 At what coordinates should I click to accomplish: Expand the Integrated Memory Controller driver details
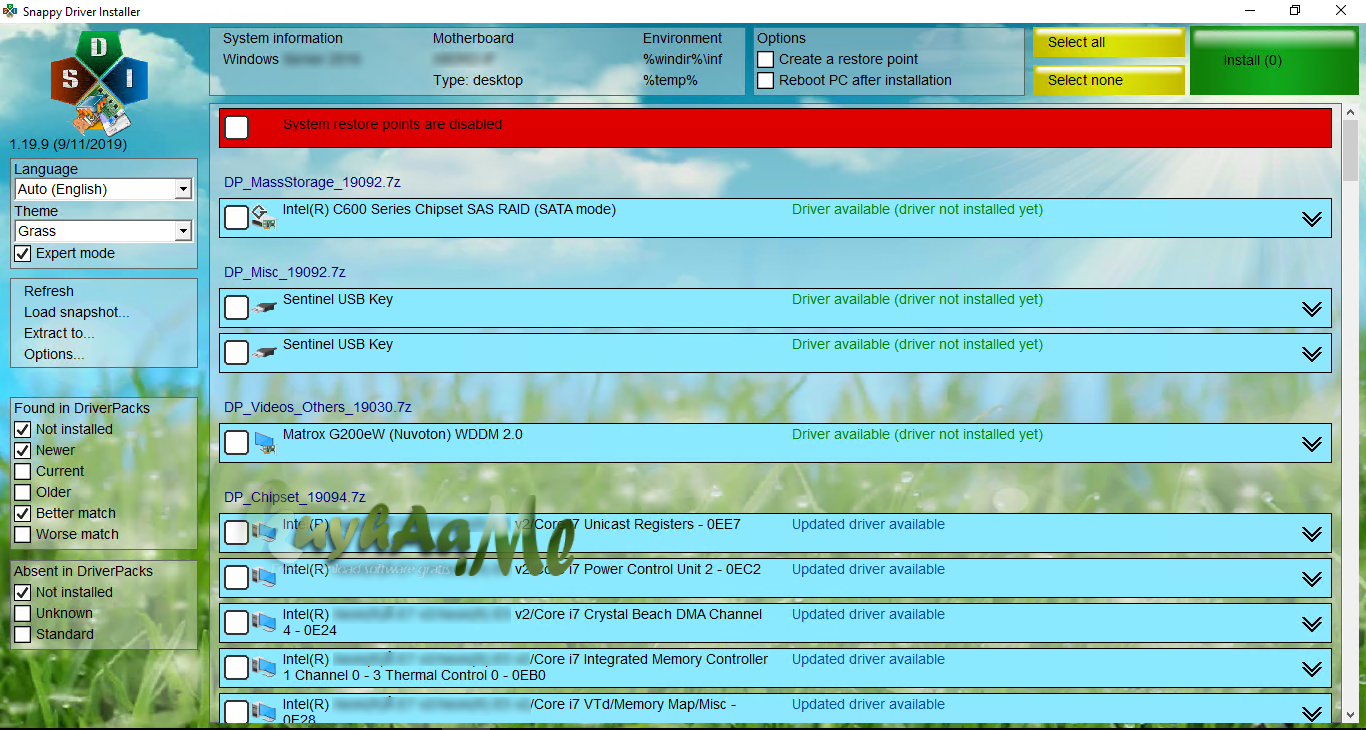1312,669
